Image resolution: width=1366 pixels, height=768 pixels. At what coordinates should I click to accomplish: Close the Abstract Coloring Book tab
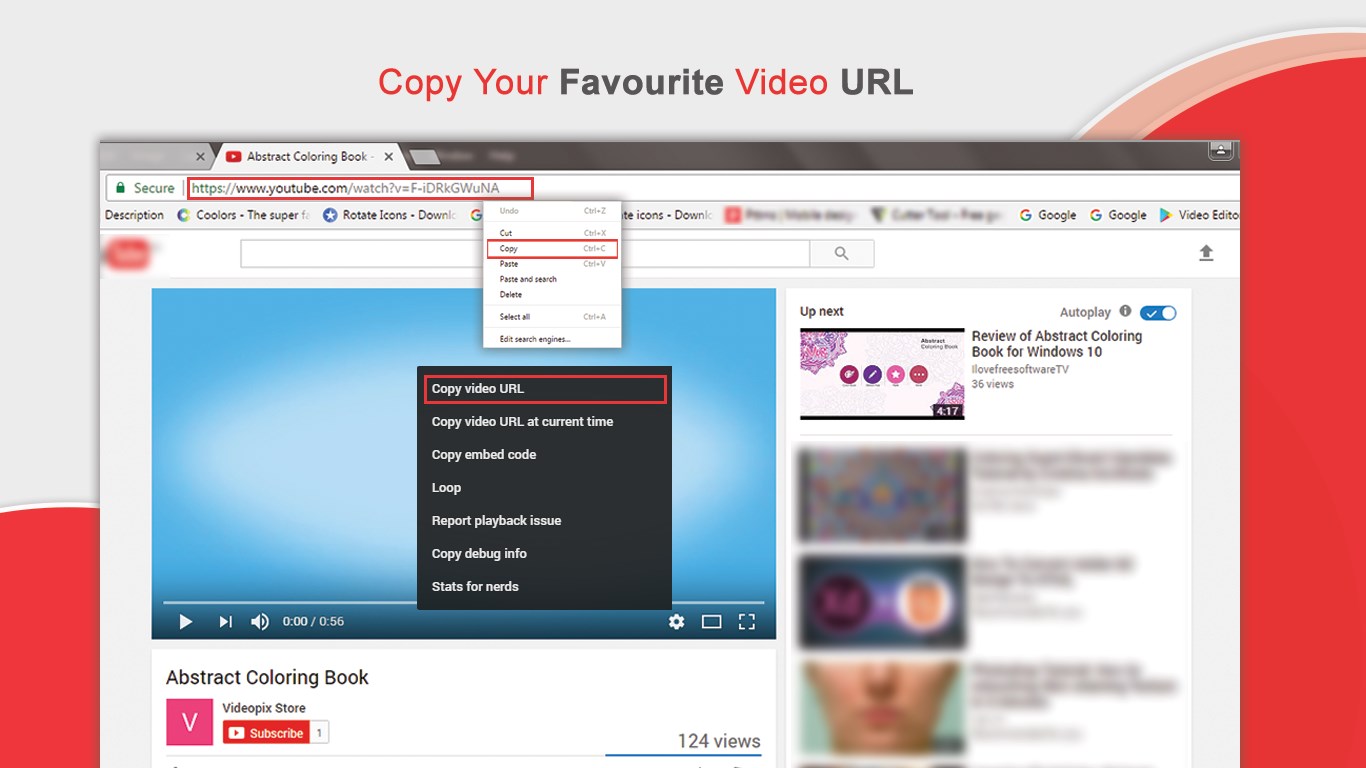coord(389,157)
